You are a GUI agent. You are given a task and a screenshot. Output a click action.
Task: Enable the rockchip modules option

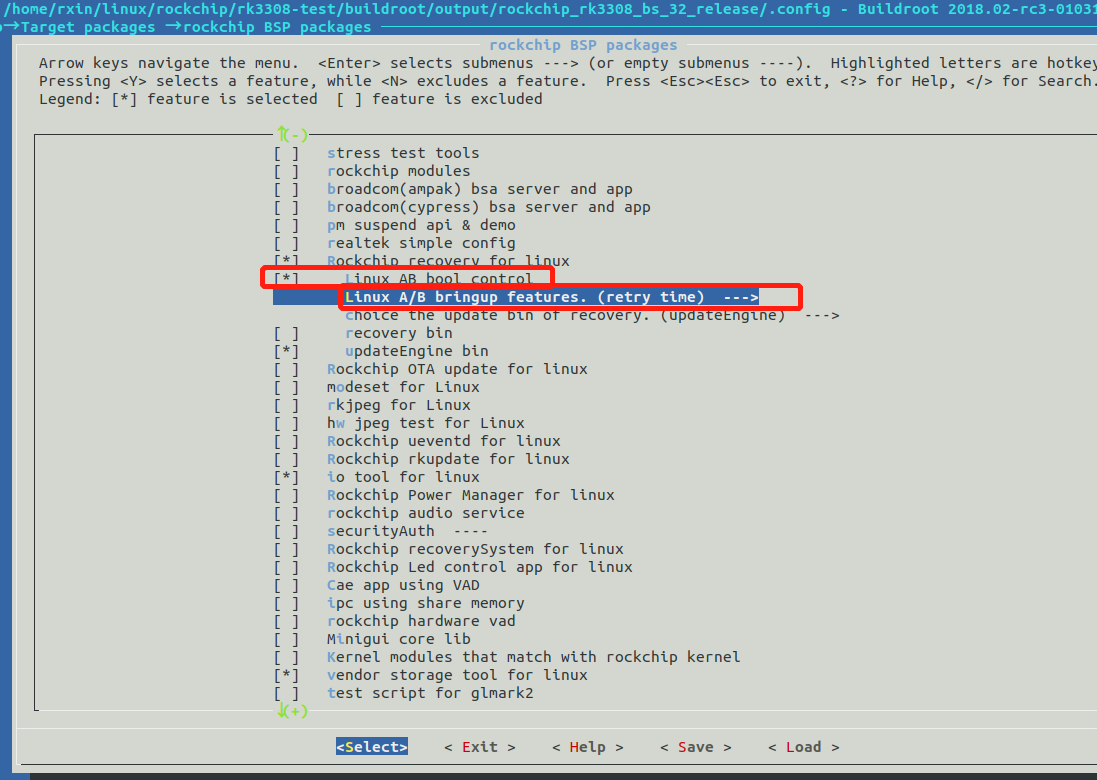point(286,171)
